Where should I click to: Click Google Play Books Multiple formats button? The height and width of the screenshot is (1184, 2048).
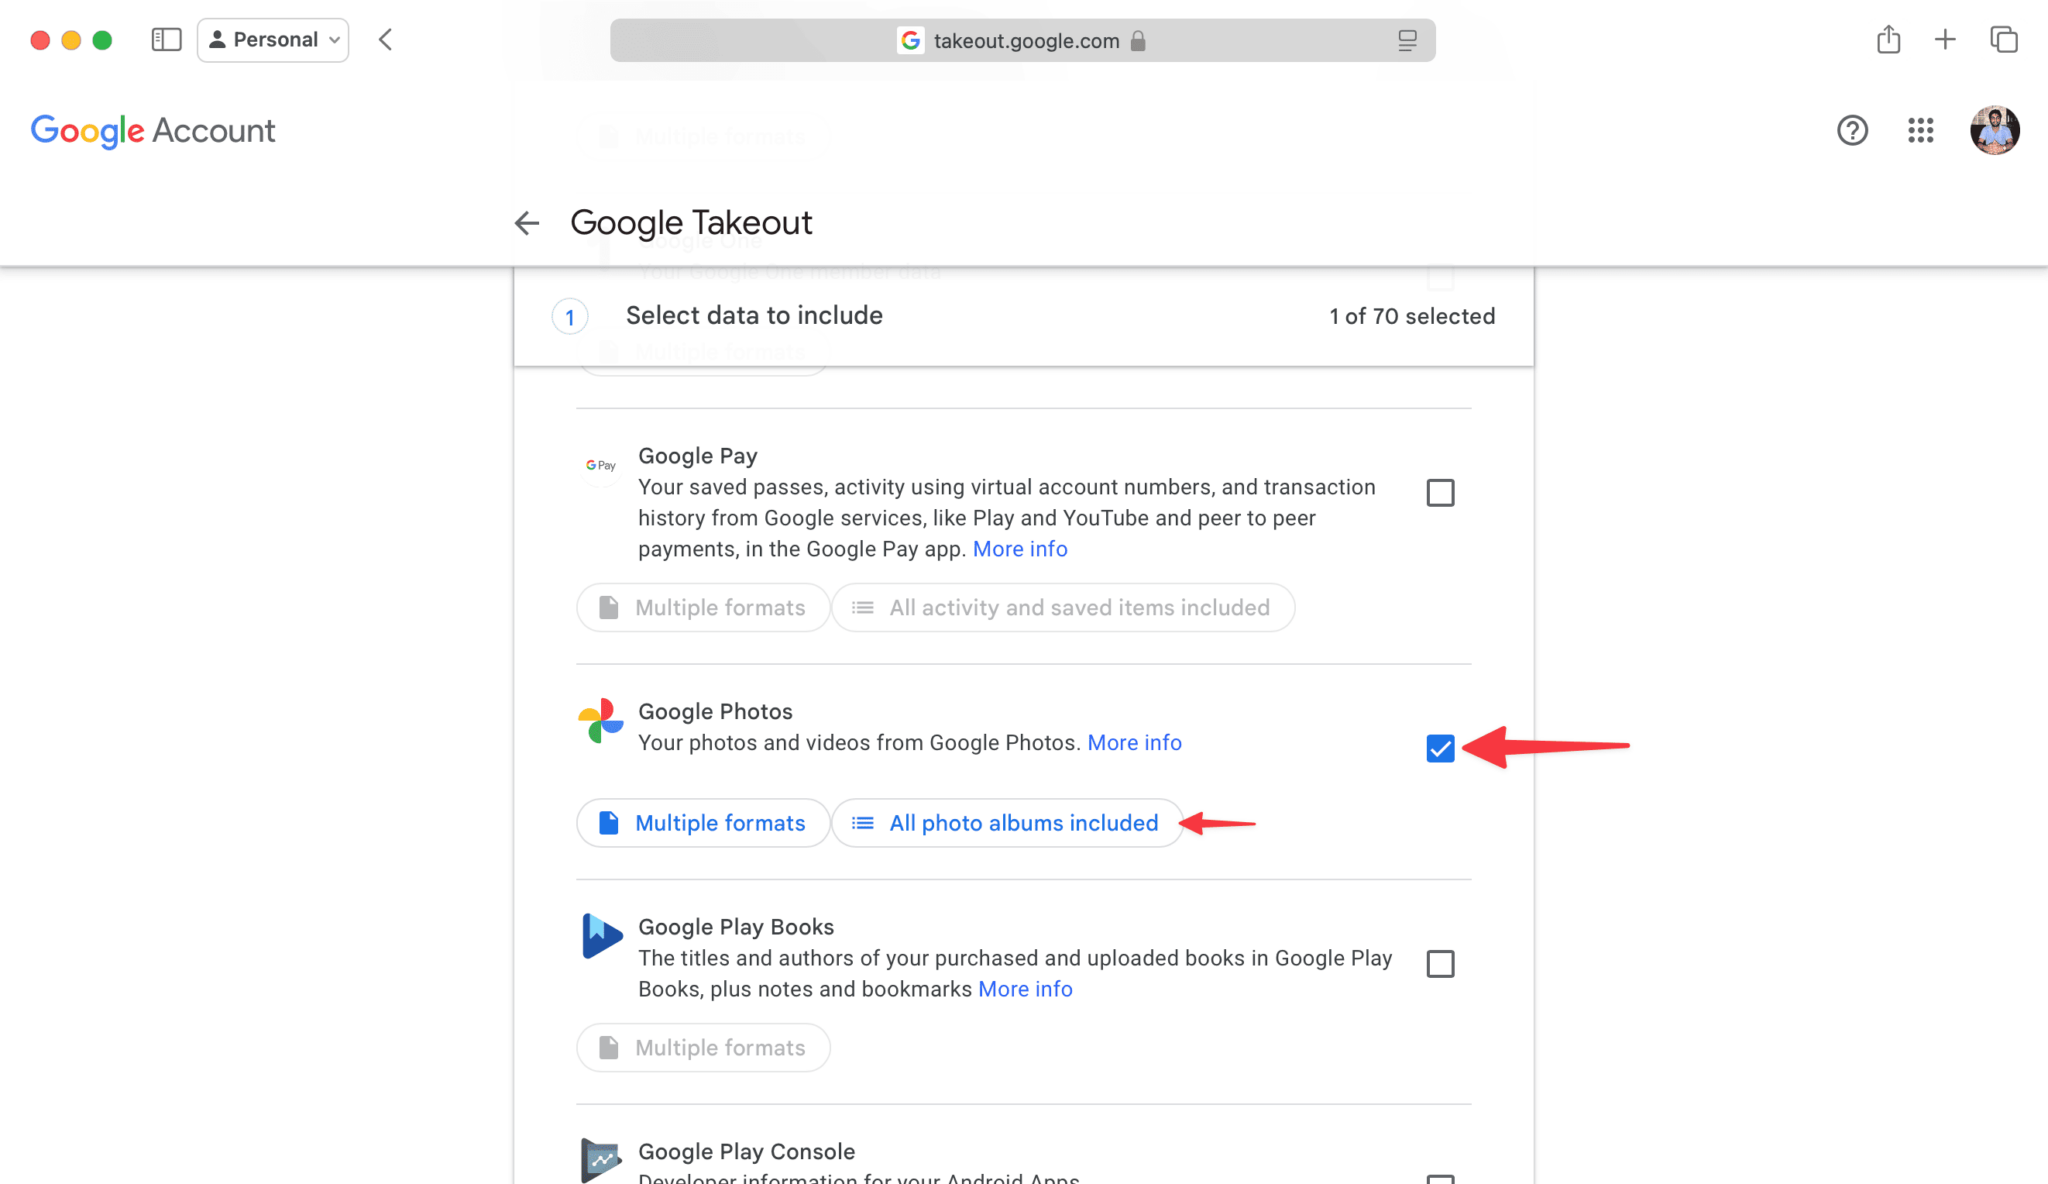(x=703, y=1048)
